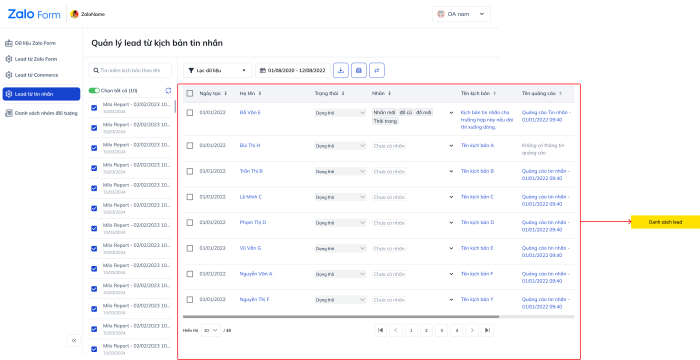Open script link Tên kịch bản Y
This screenshot has height=360, width=700.
pos(477,300)
